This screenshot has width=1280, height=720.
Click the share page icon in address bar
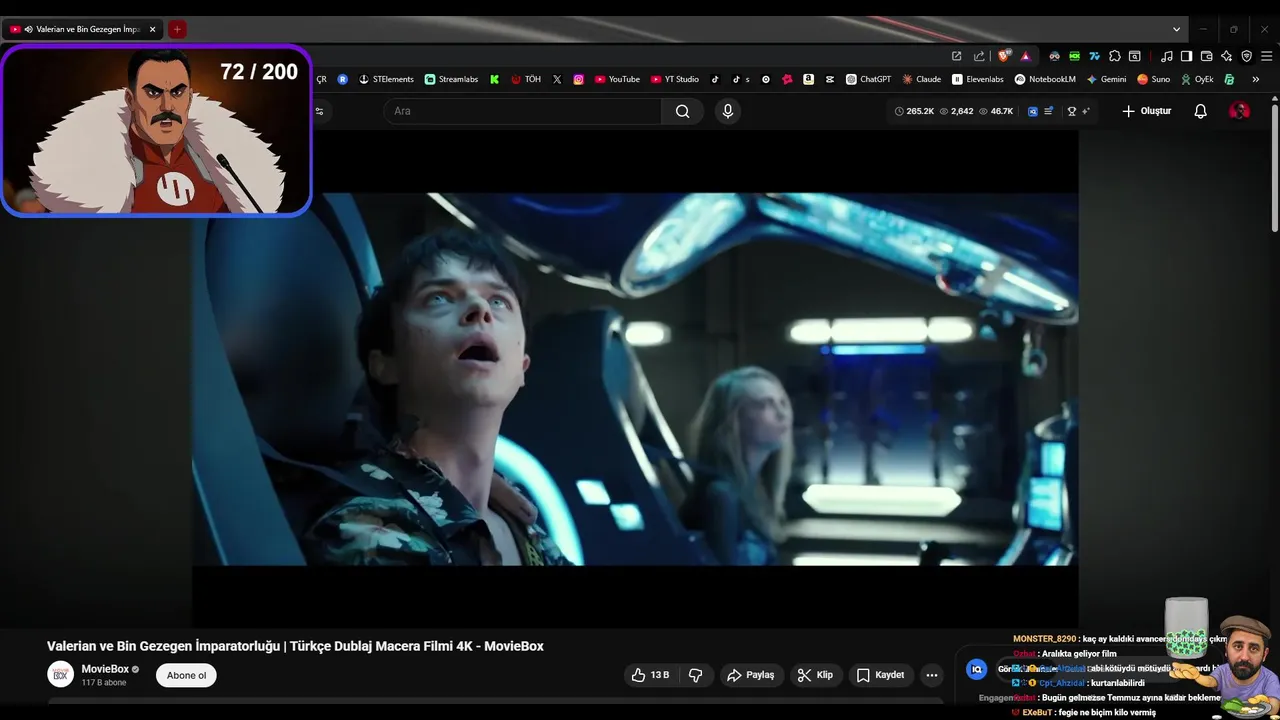[x=979, y=56]
